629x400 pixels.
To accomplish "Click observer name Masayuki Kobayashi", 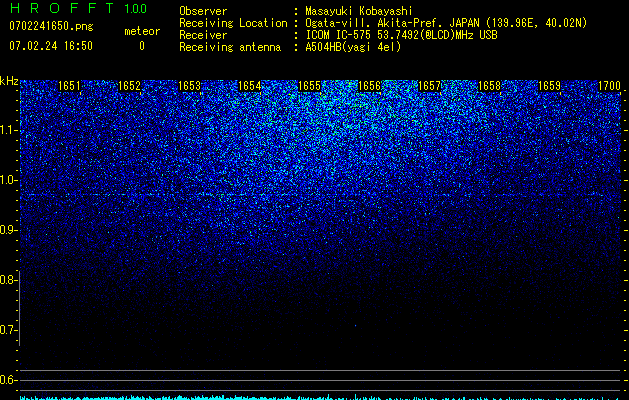I will click(359, 11).
